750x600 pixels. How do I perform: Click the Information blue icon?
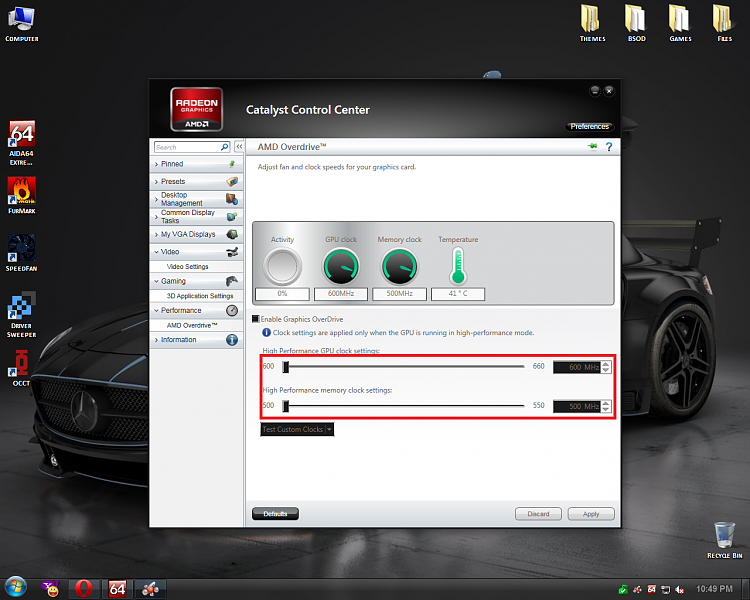(x=232, y=340)
